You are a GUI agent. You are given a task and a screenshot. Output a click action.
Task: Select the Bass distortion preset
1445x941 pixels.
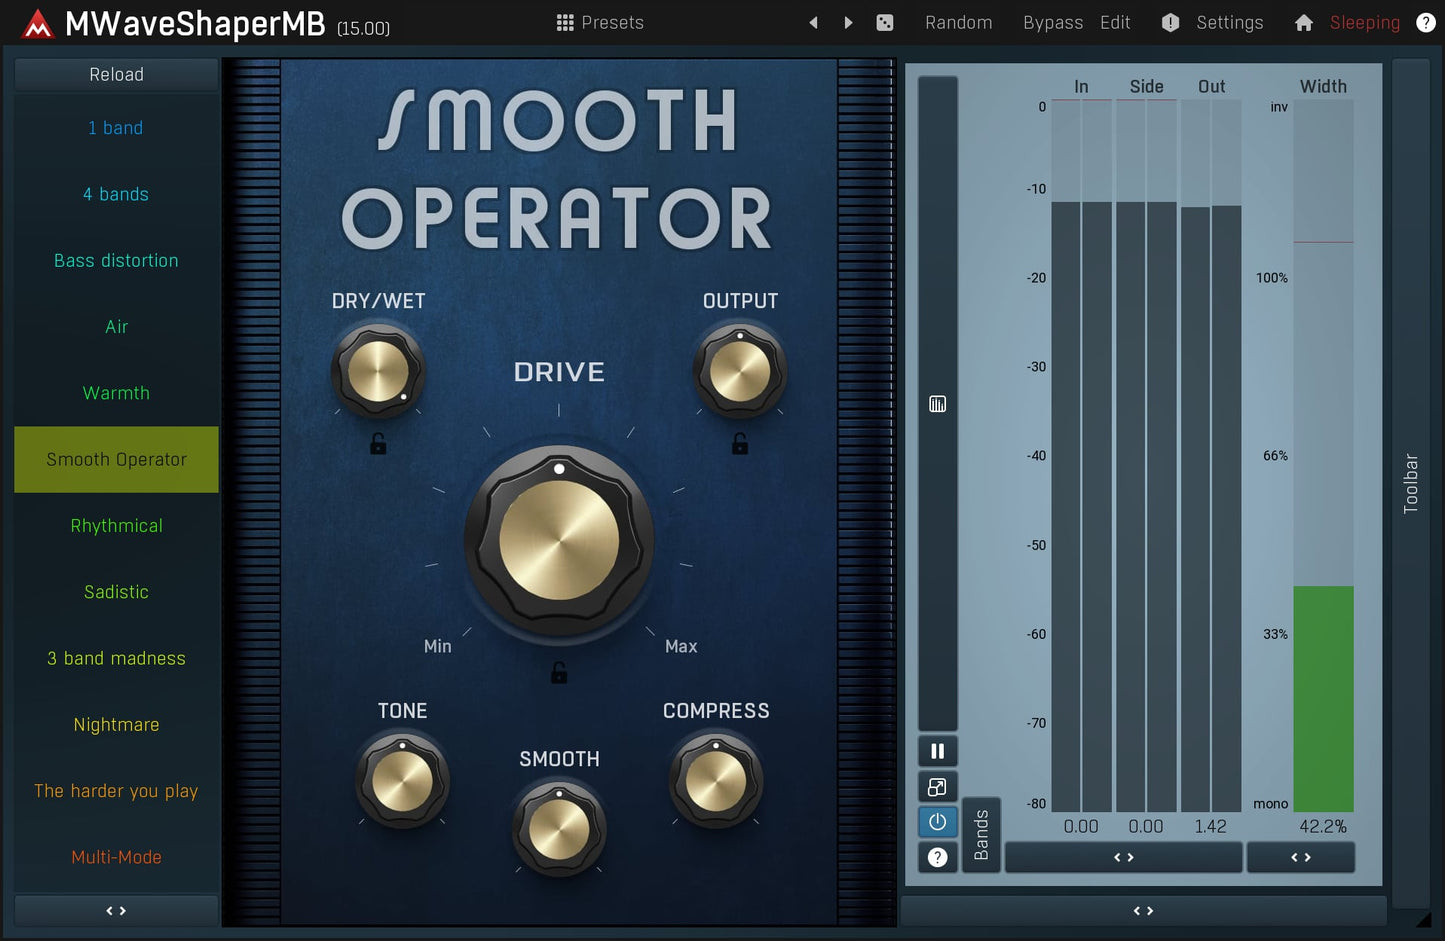tap(116, 260)
